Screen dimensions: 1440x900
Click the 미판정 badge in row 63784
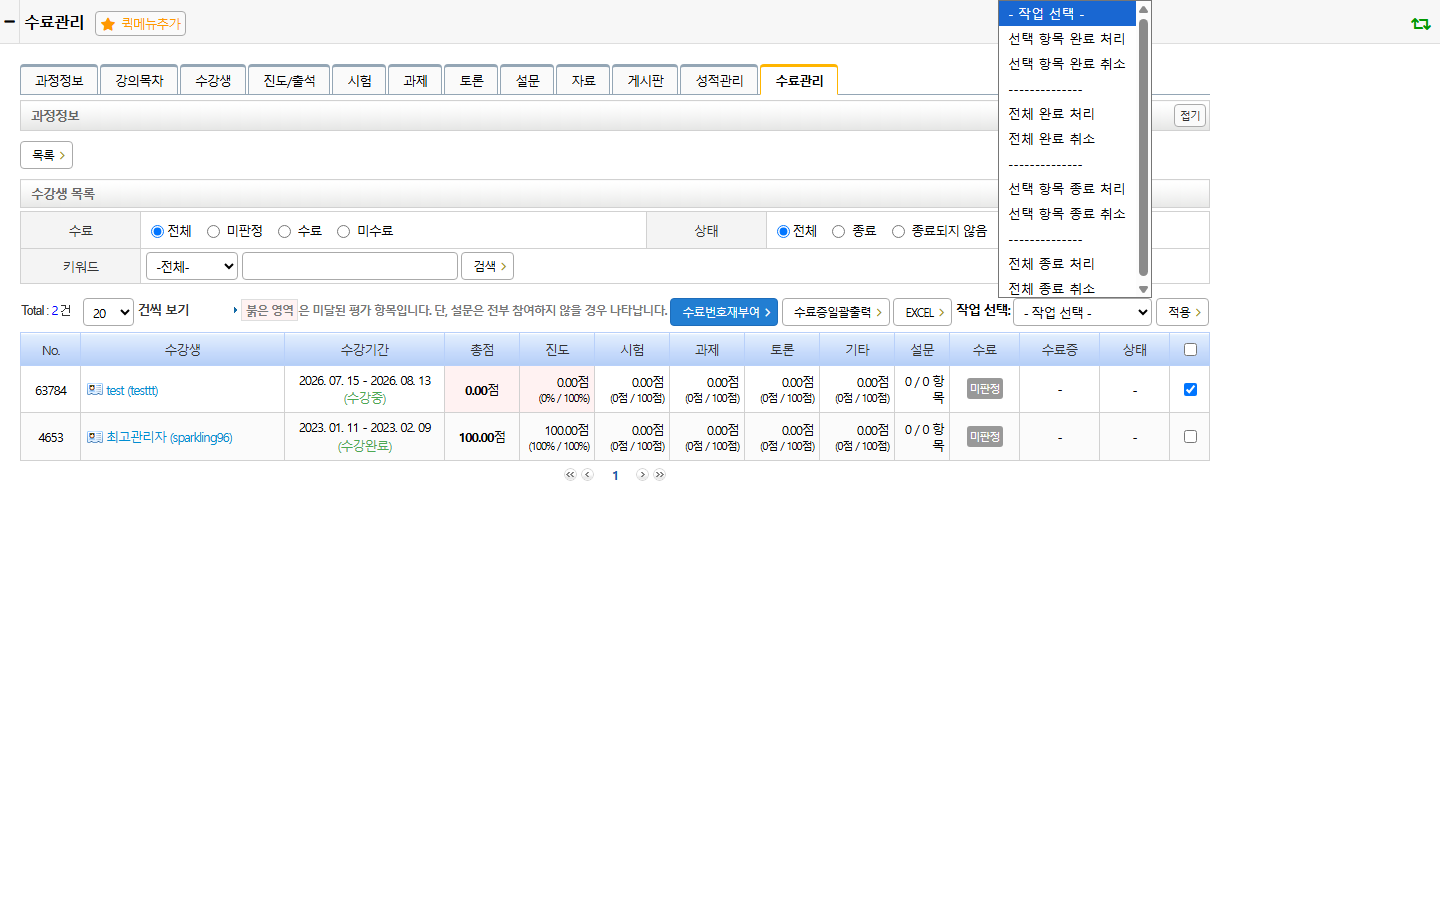coord(985,389)
